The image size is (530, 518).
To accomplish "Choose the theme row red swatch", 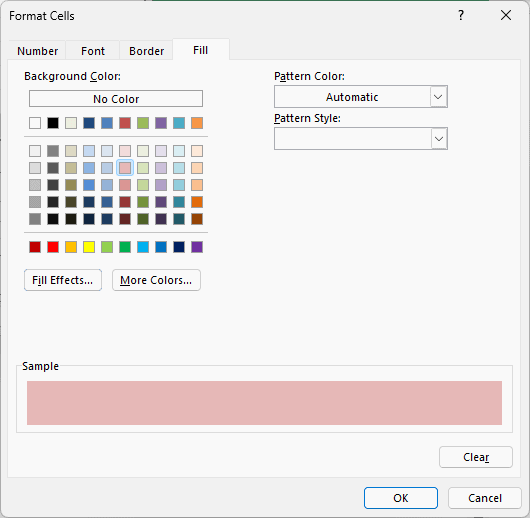I will click(x=125, y=123).
